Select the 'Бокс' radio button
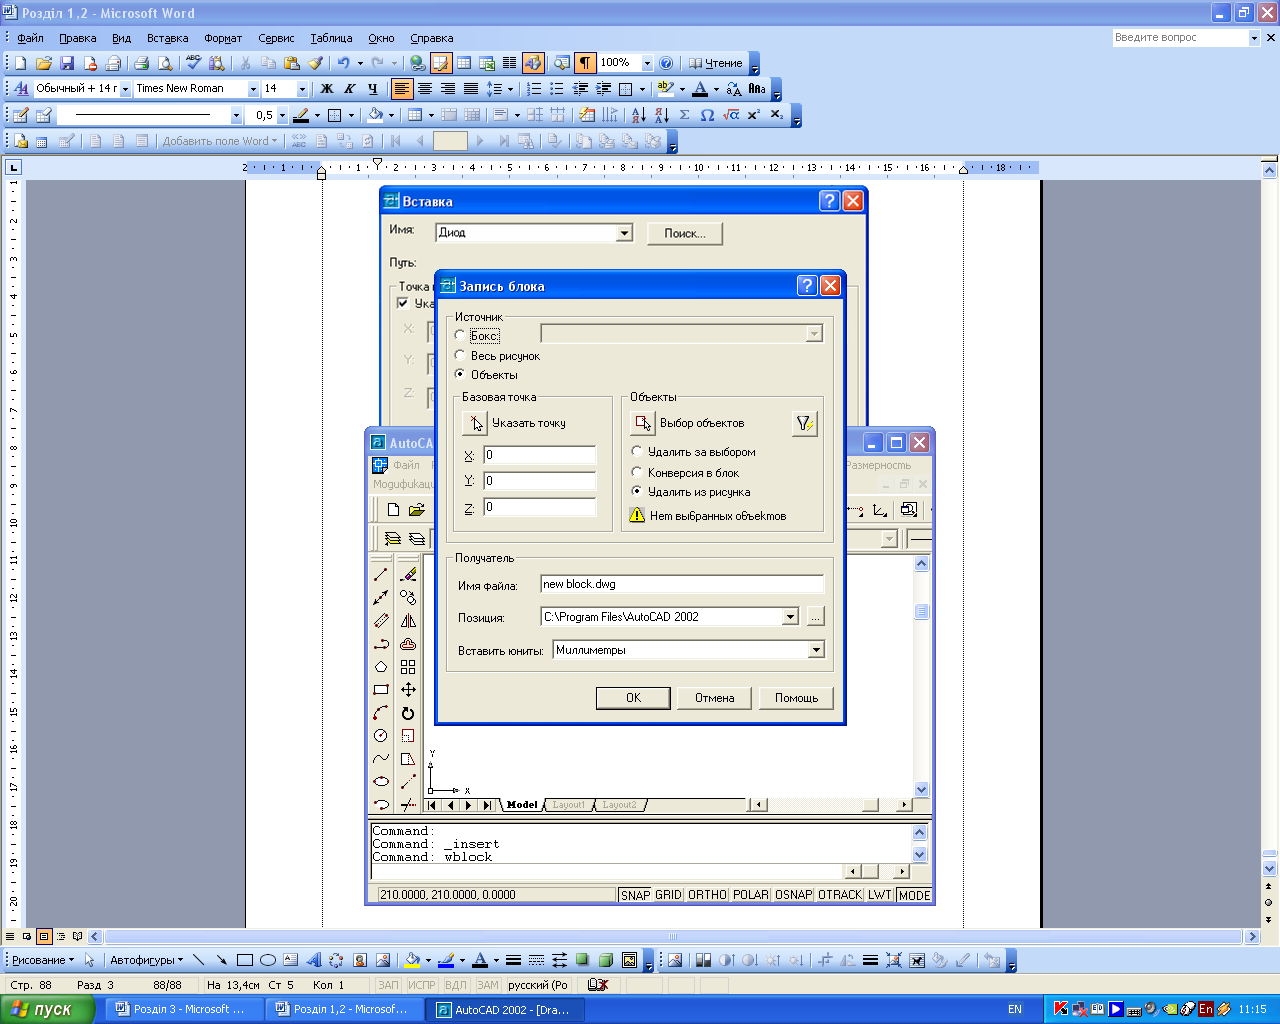This screenshot has height=1024, width=1280. (x=460, y=336)
